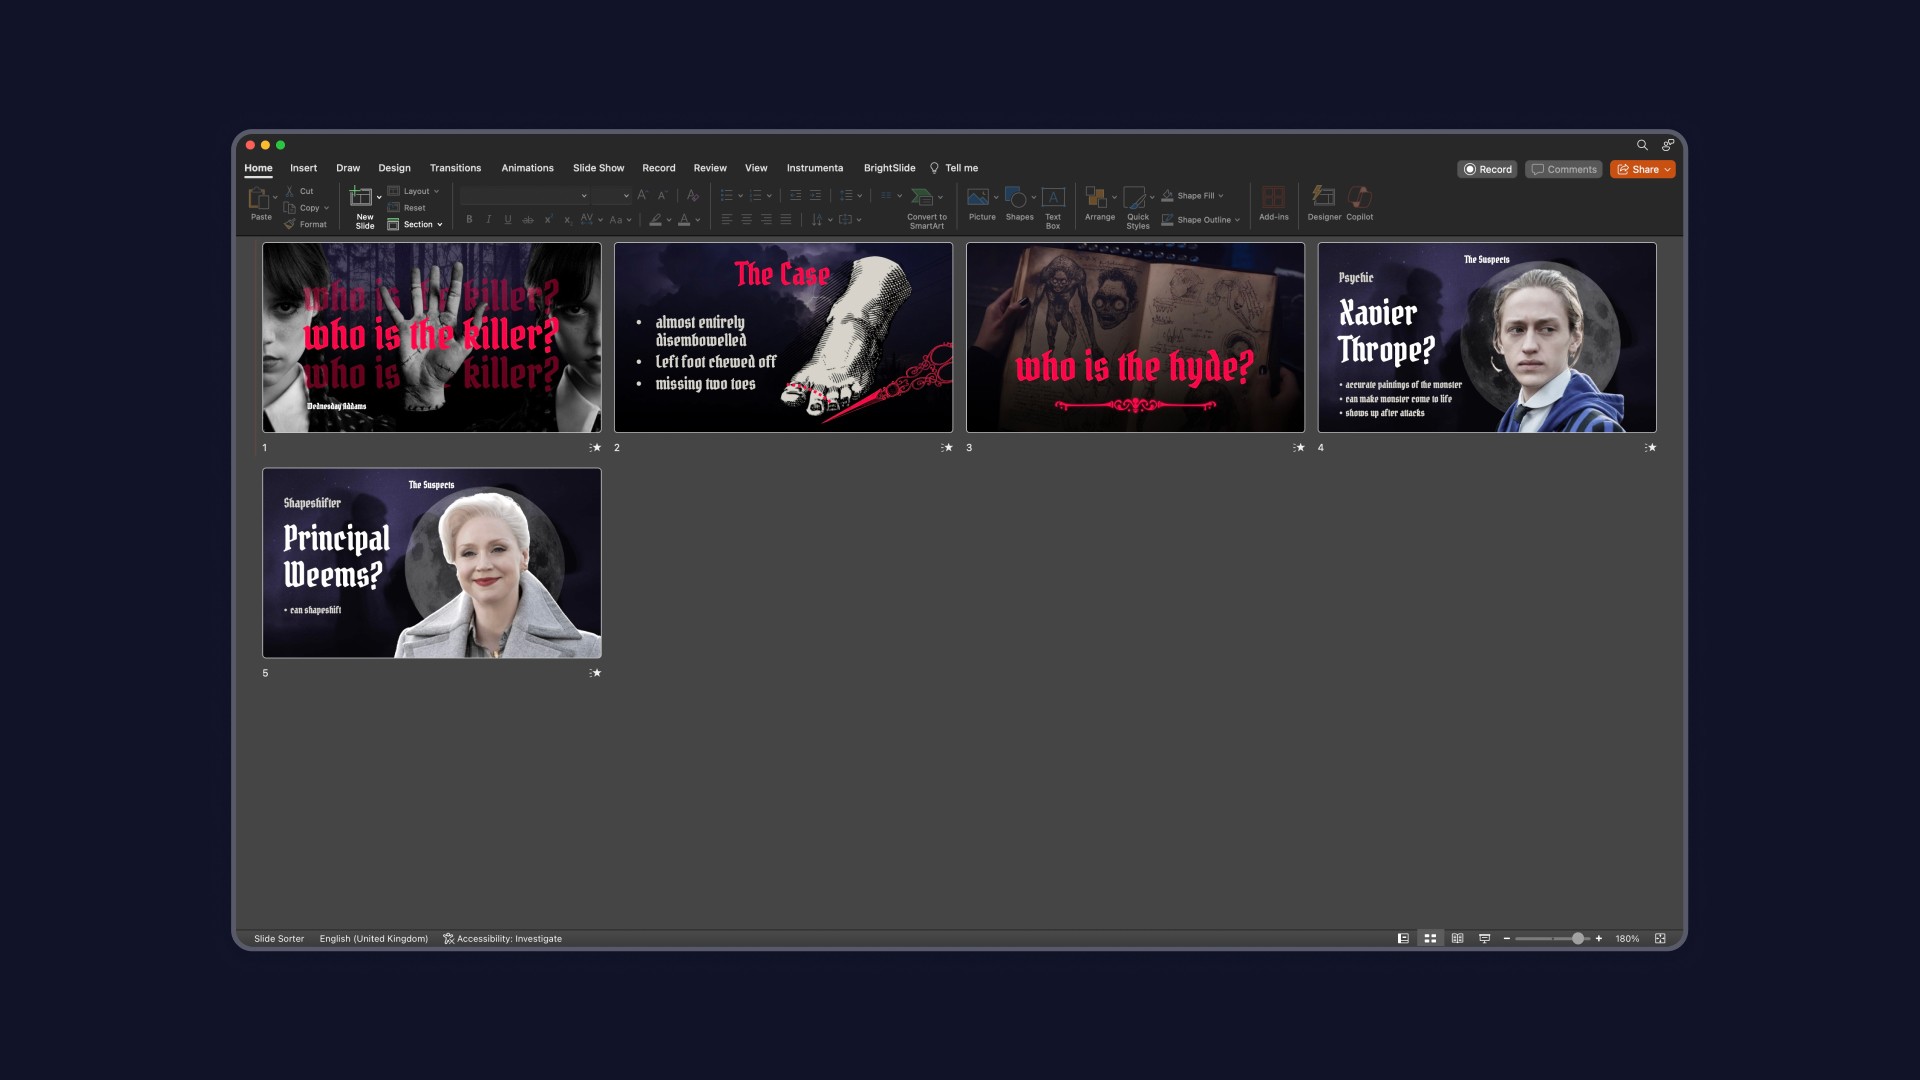Start Slide Show from status bar
The height and width of the screenshot is (1080, 1920).
1484,939
